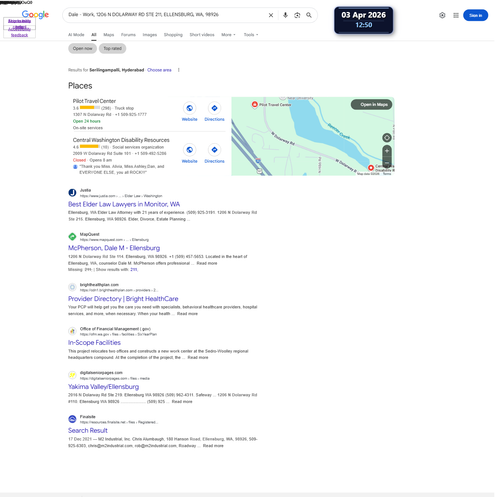Viewport: 500px width, 497px height.
Task: Select the All results tab
Action: (94, 35)
